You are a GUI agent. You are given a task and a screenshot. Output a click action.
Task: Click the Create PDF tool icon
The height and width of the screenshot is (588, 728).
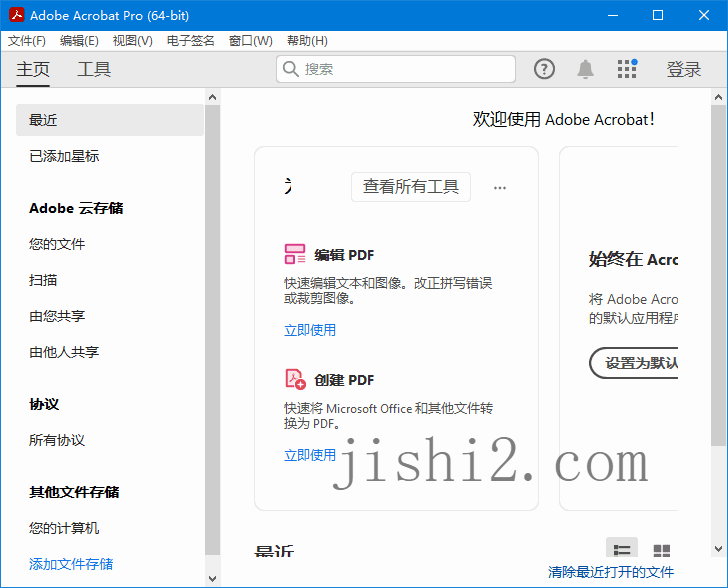[295, 379]
